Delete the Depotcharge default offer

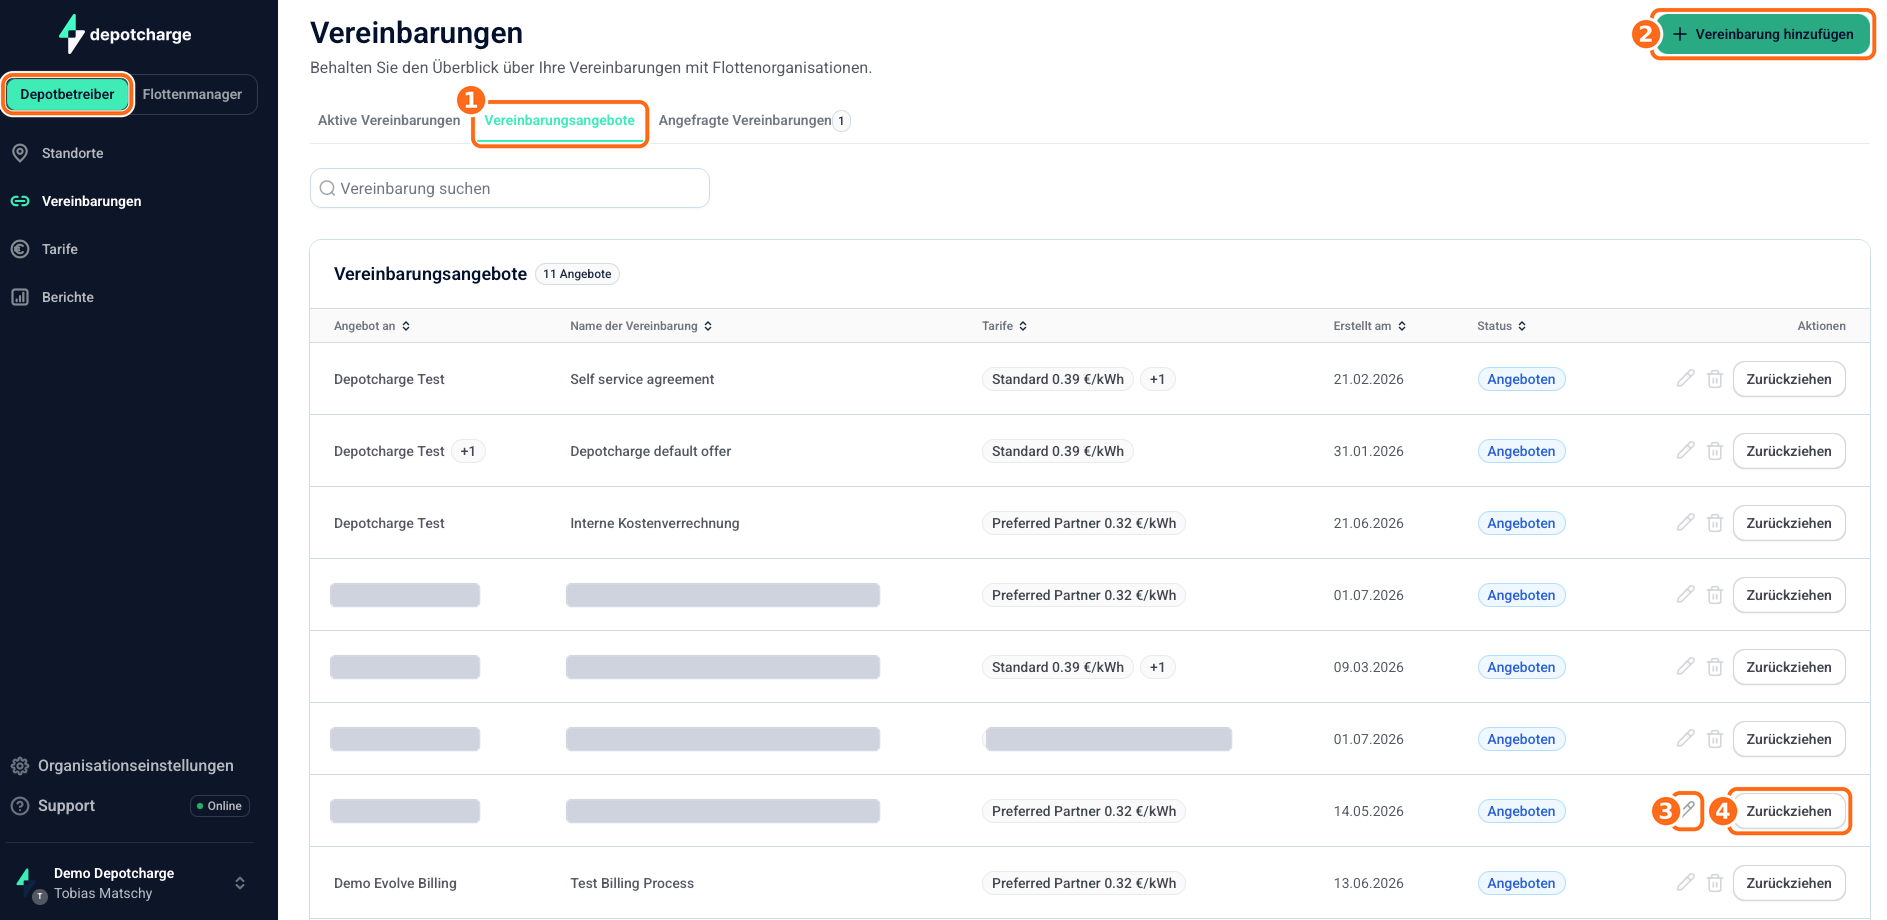(1715, 451)
